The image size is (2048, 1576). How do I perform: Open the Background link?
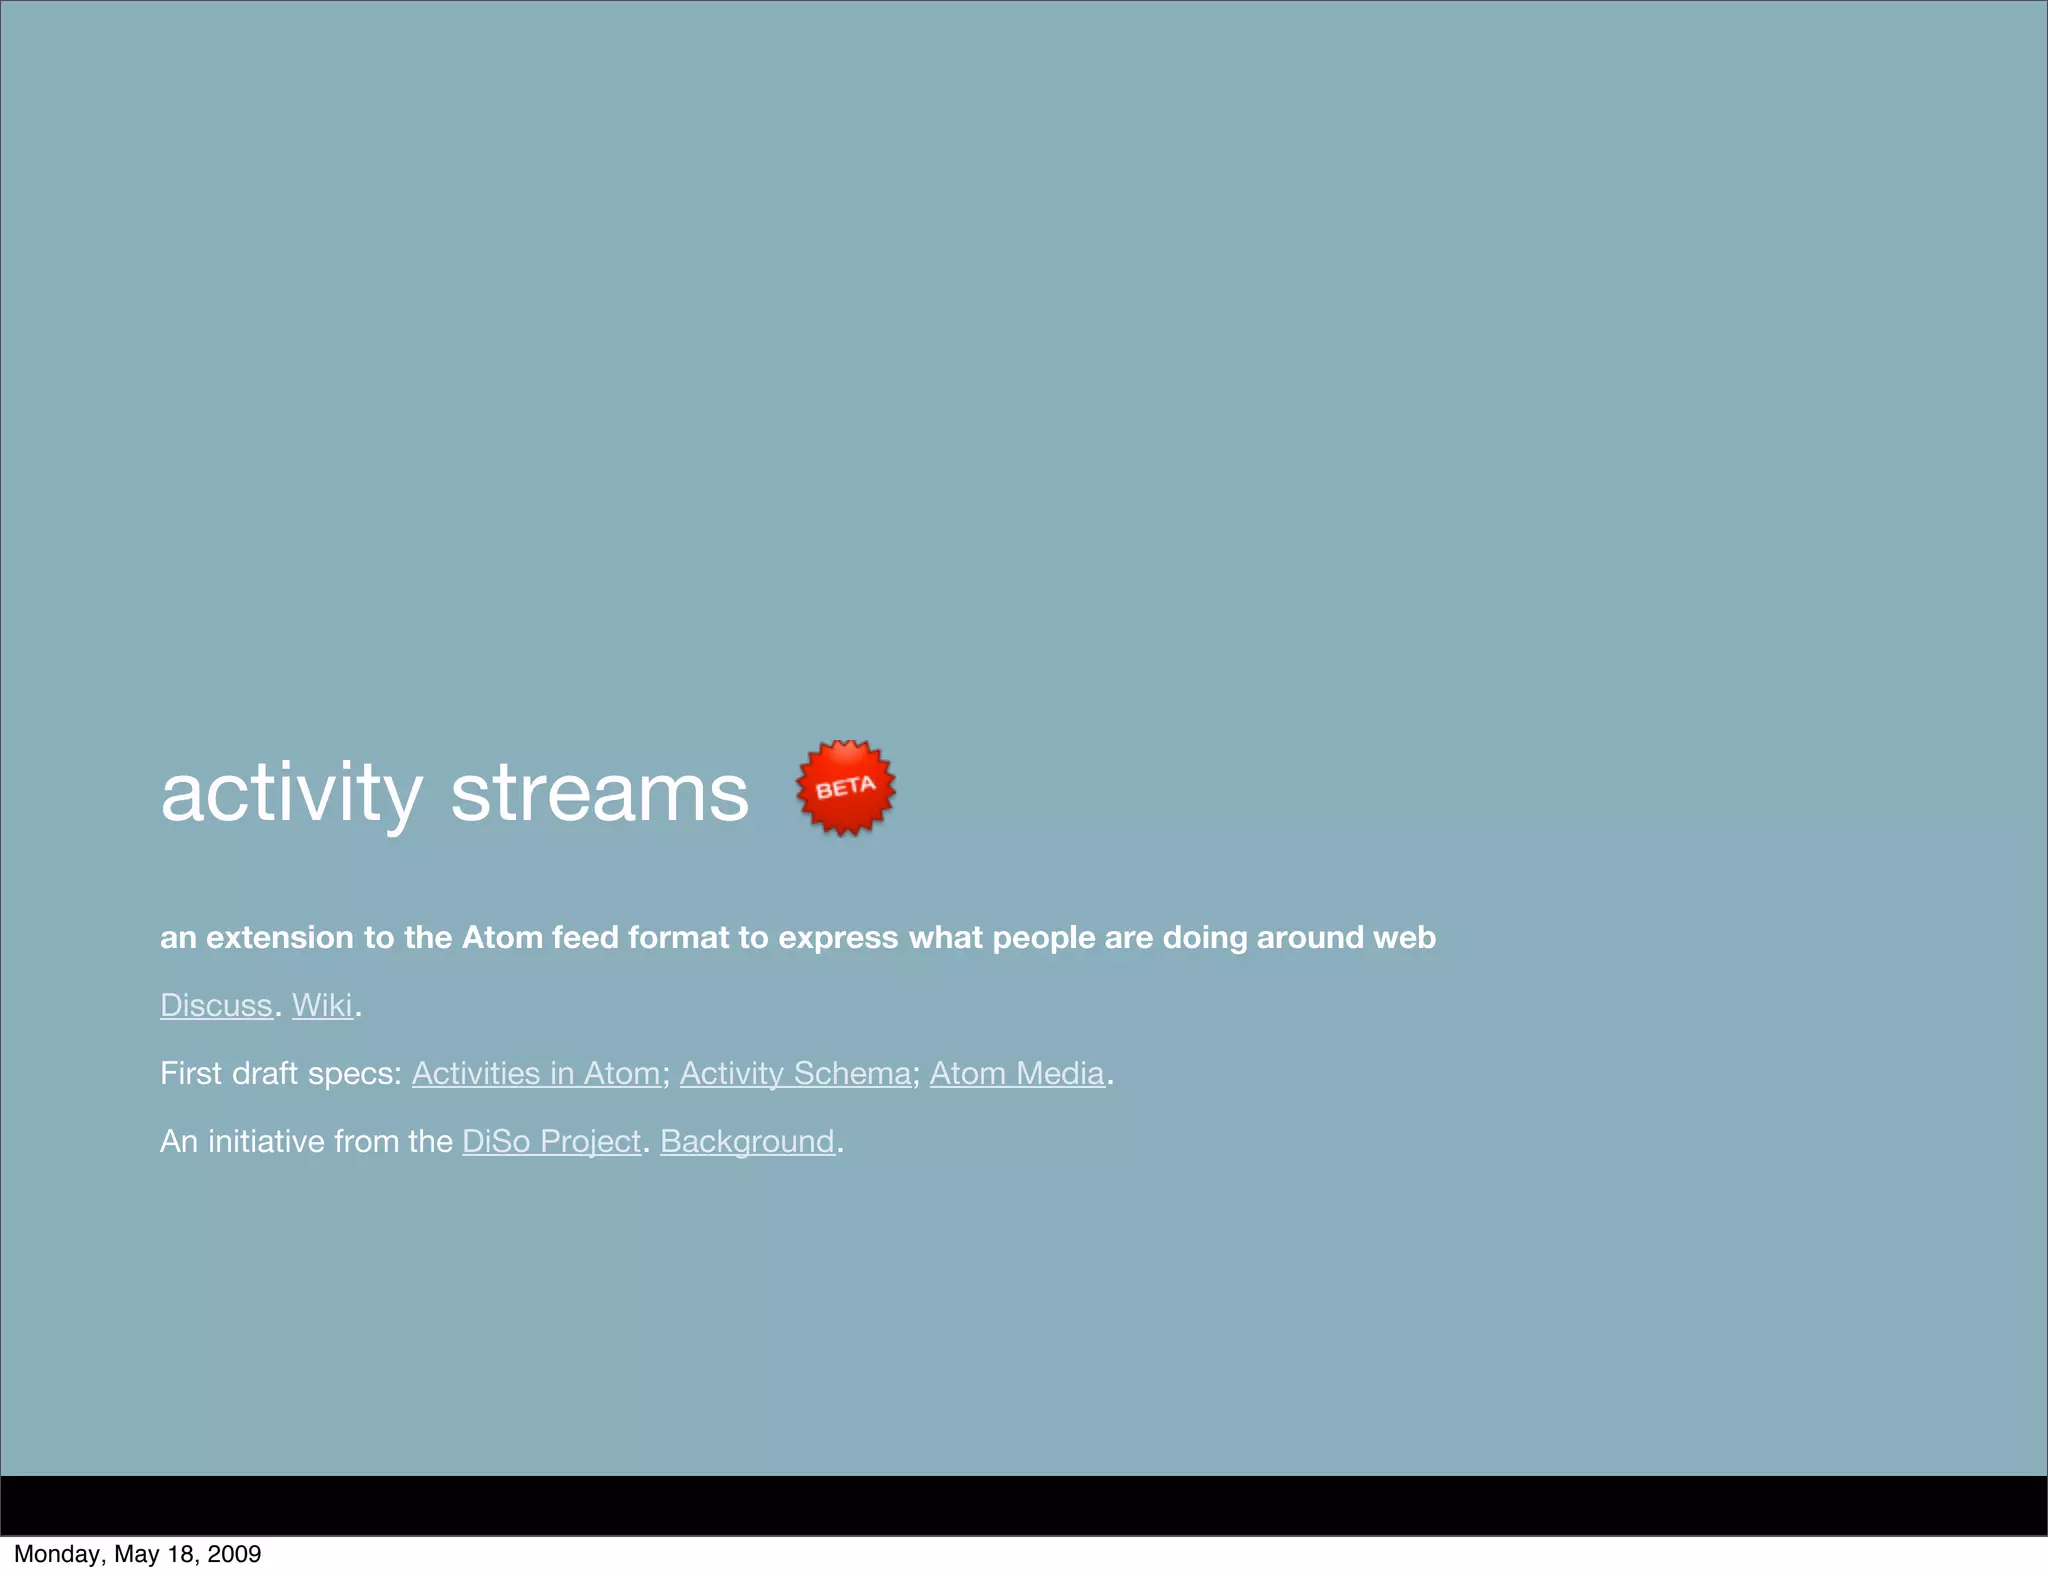747,1141
